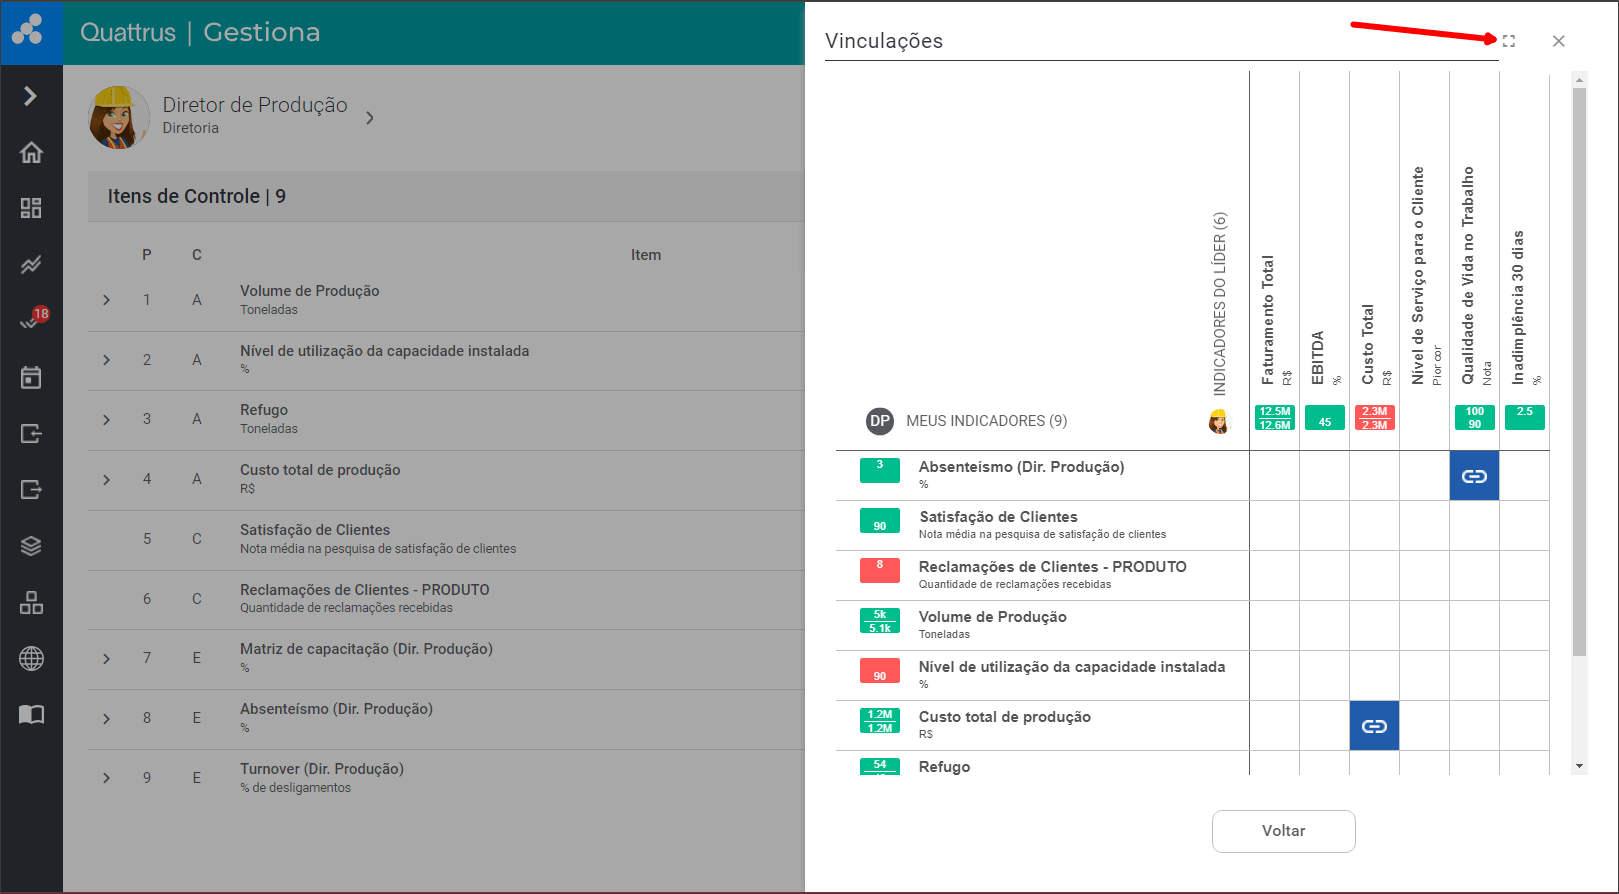Open the globe sidebar icon
This screenshot has height=894, width=1619.
pos(31,658)
